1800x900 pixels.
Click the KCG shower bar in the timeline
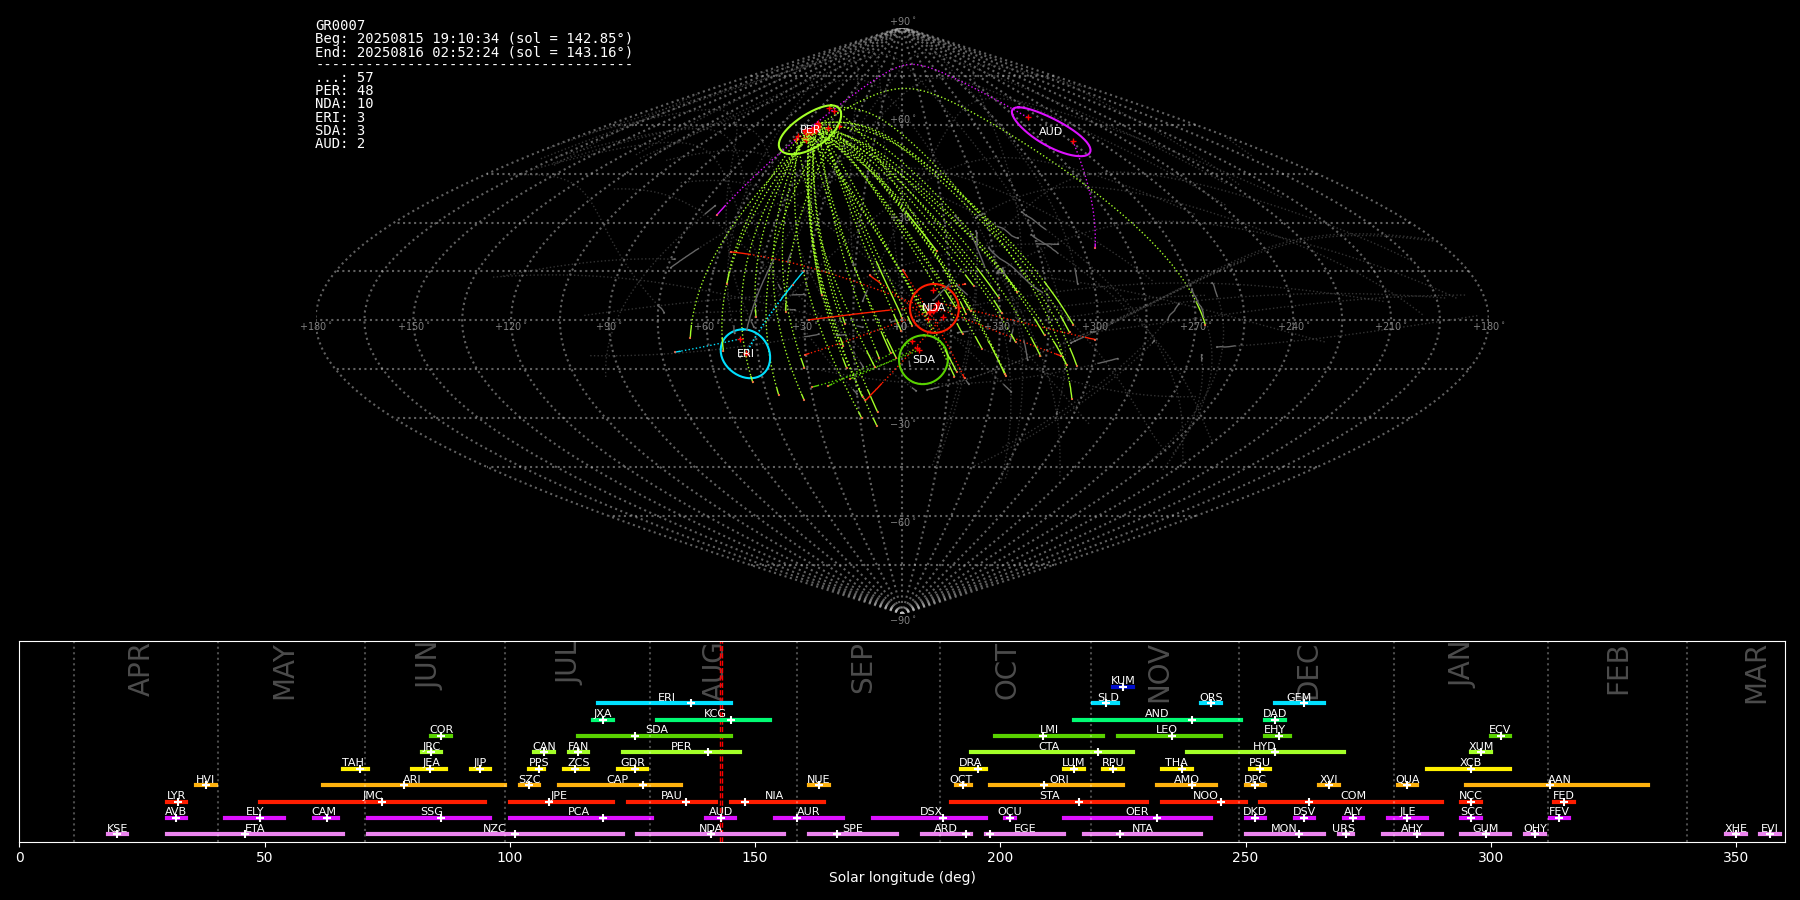tap(713, 720)
